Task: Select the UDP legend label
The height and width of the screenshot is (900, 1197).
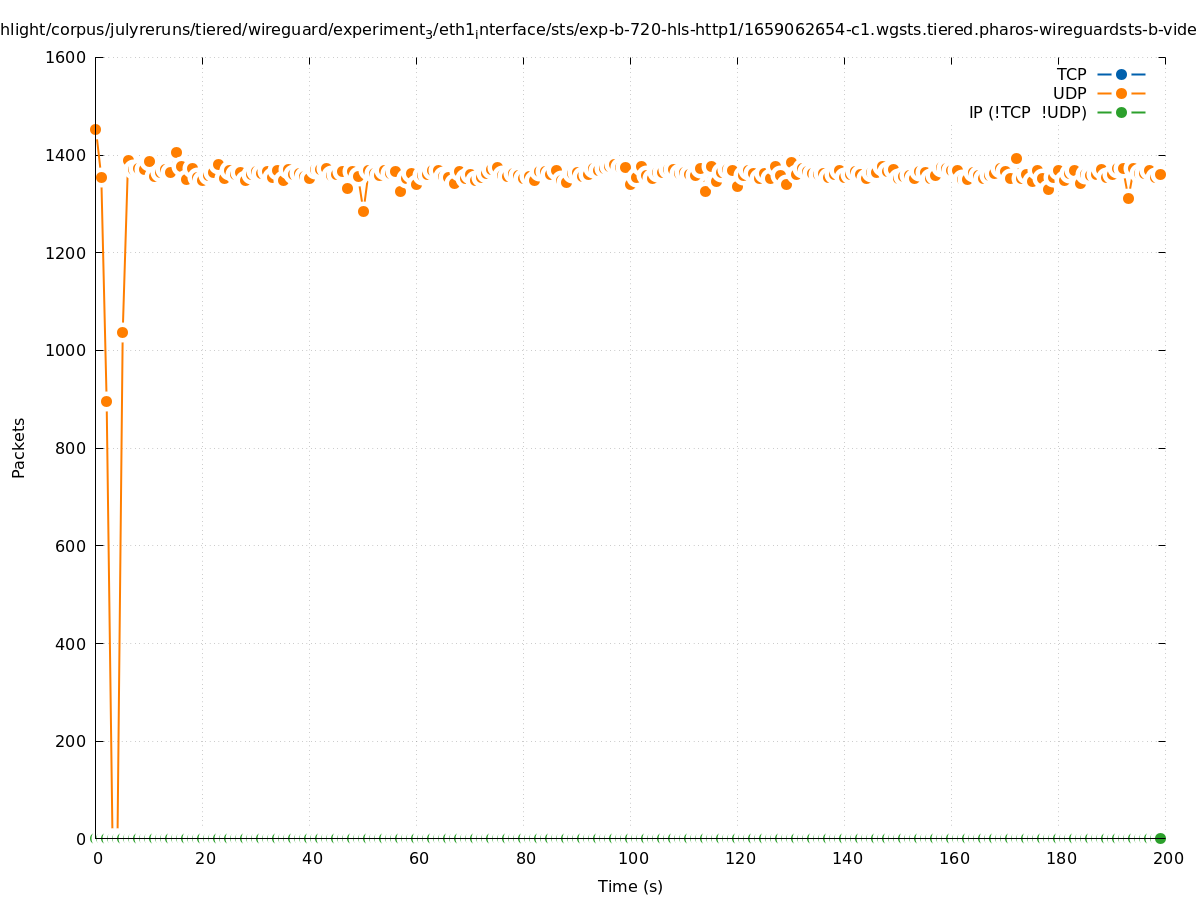Action: pos(1069,93)
